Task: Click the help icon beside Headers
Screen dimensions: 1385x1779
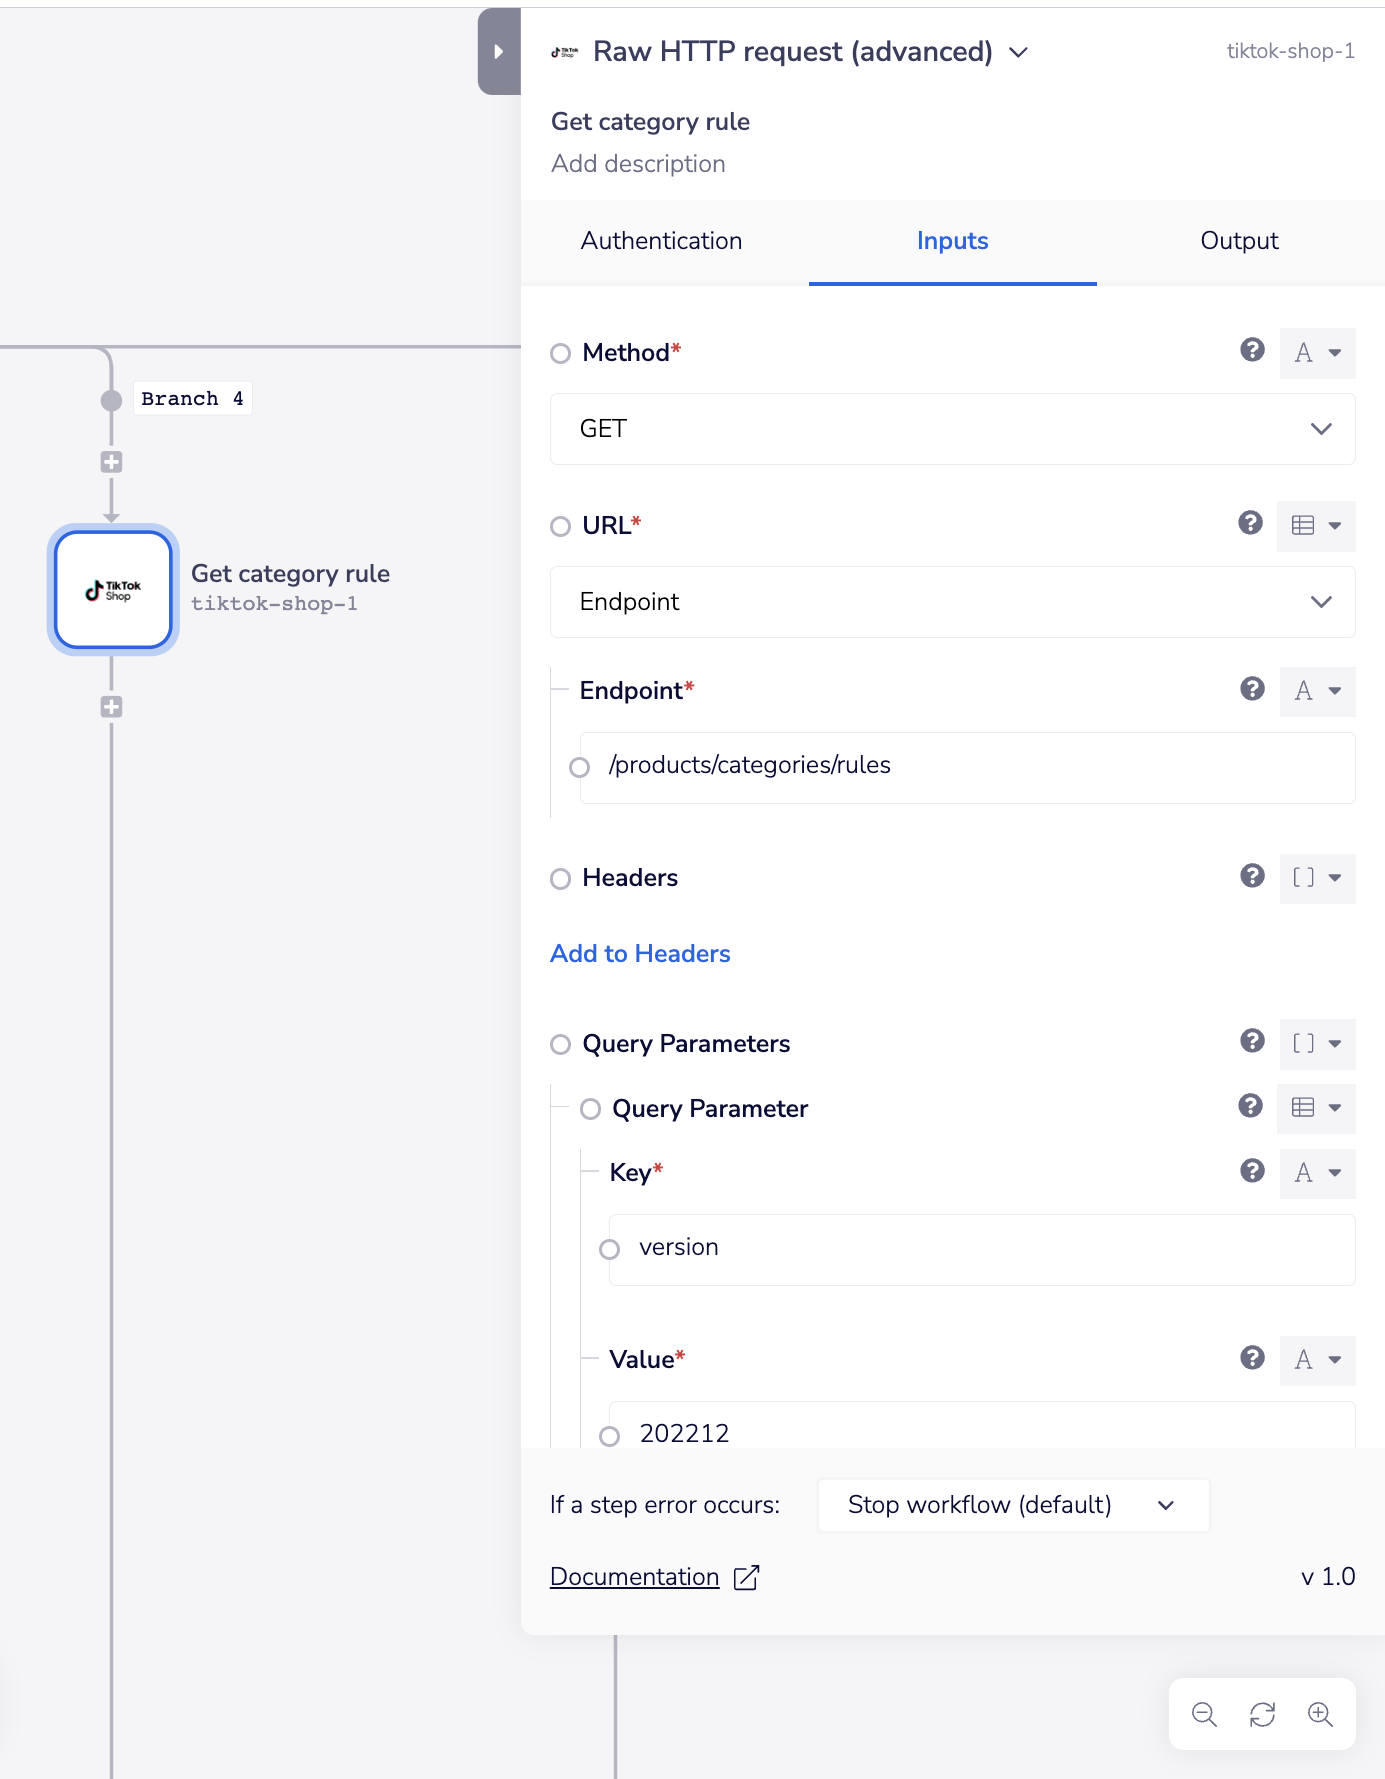Action: (1252, 876)
